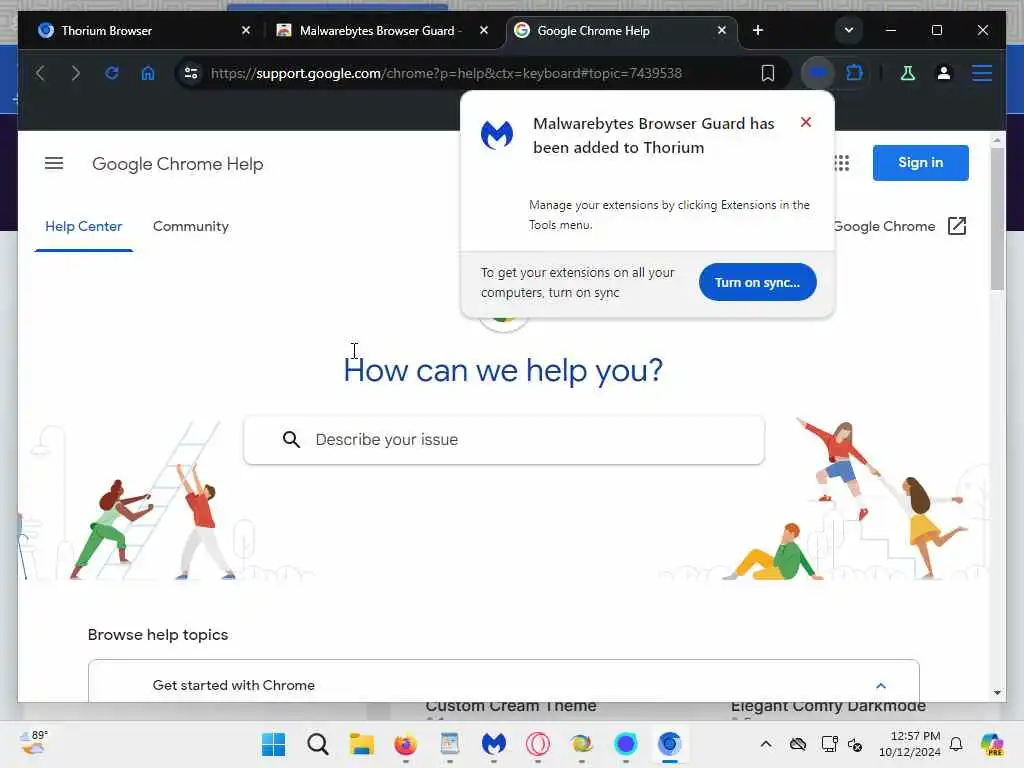Viewport: 1024px width, 768px height.
Task: Open the profile avatar menu
Action: tap(944, 73)
